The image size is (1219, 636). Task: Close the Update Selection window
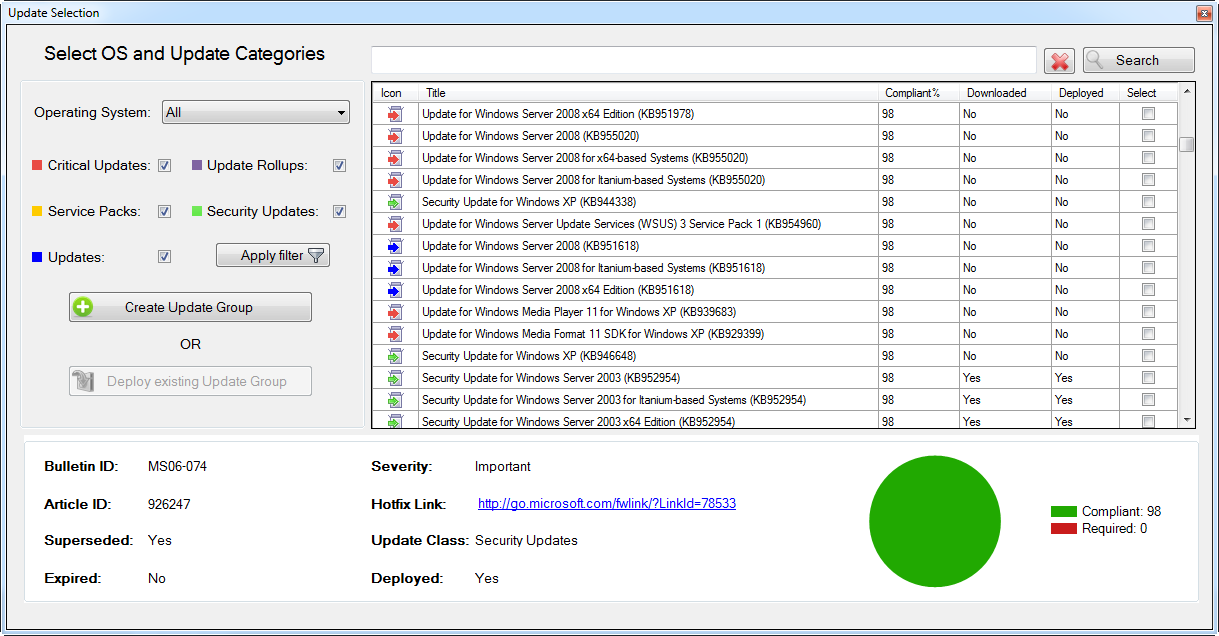pyautogui.click(x=1204, y=13)
